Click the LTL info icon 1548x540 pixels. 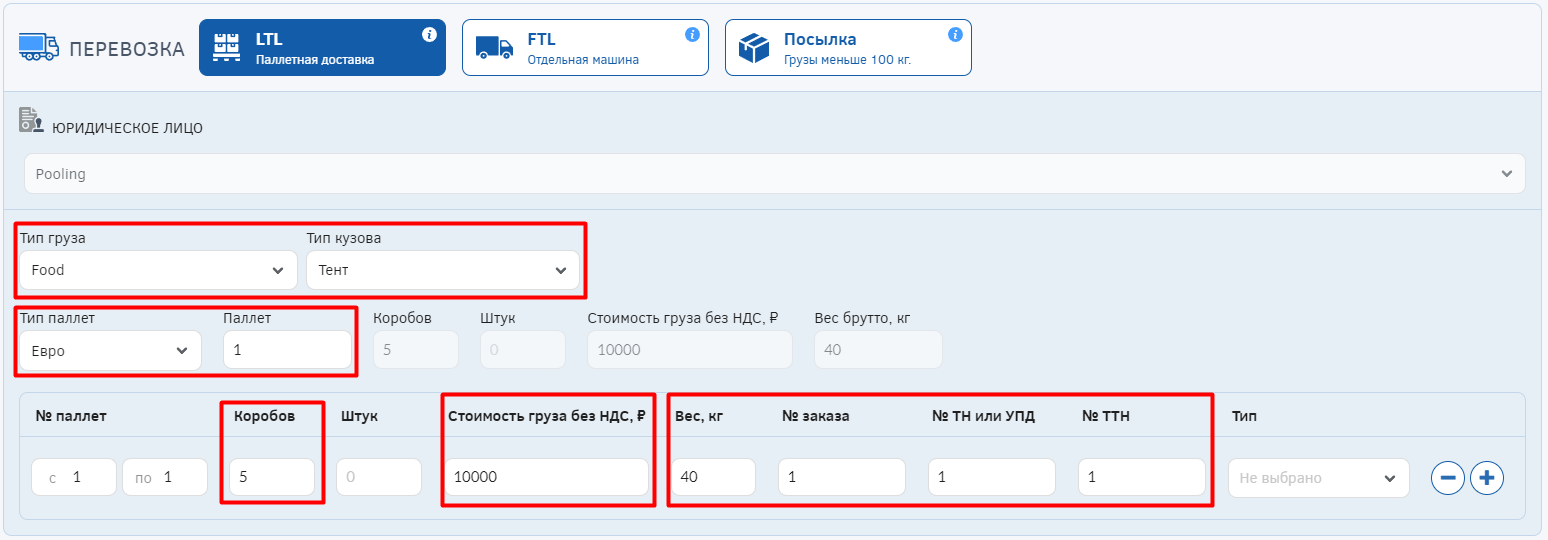tap(430, 35)
